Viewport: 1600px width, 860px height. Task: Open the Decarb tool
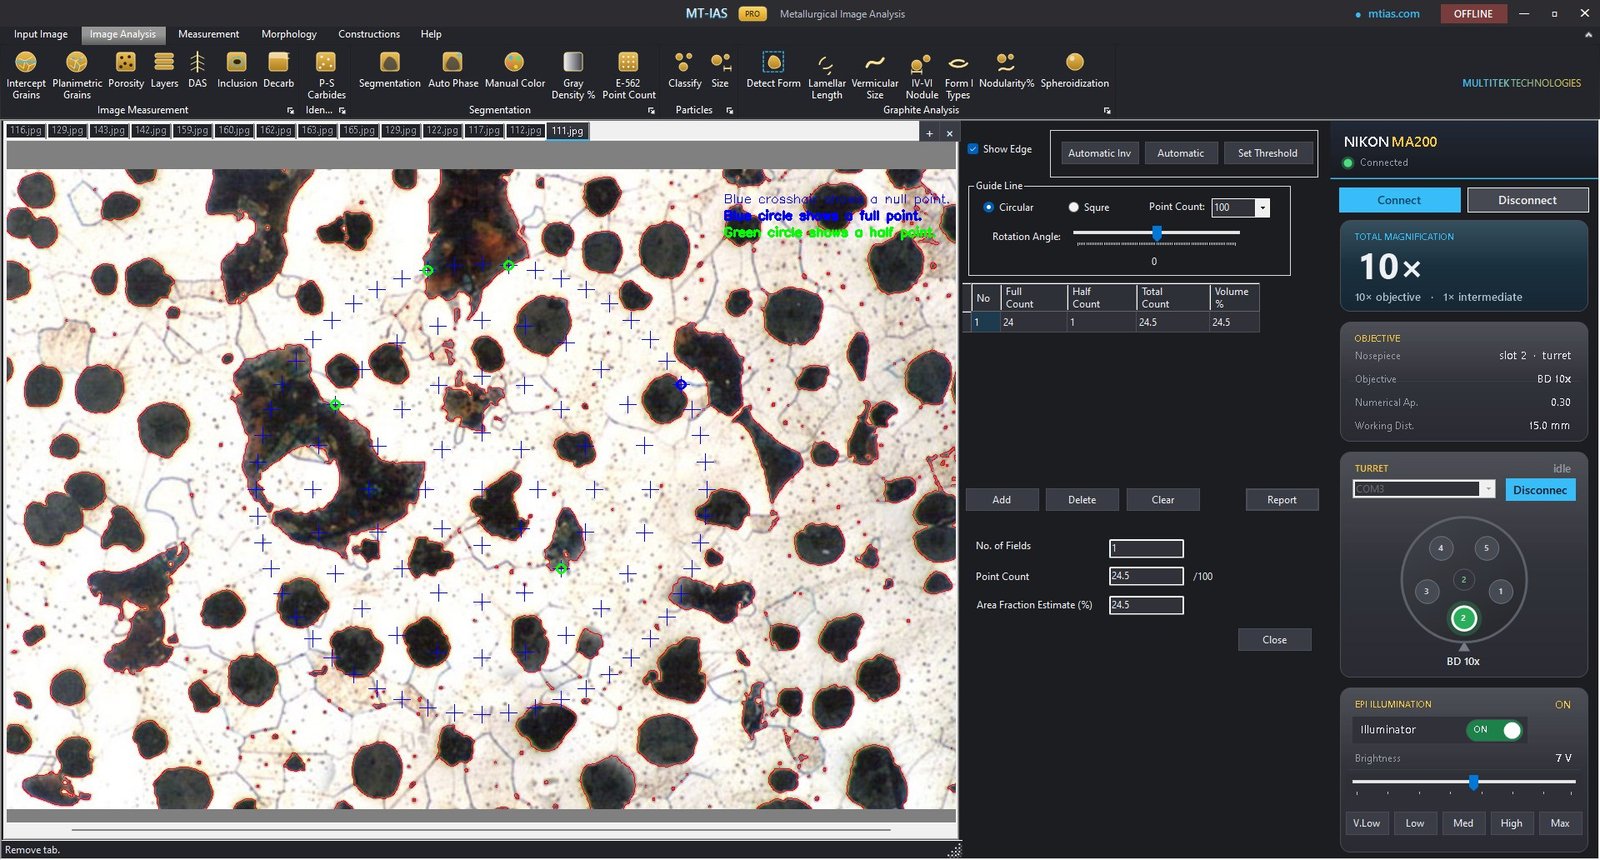tap(278, 71)
